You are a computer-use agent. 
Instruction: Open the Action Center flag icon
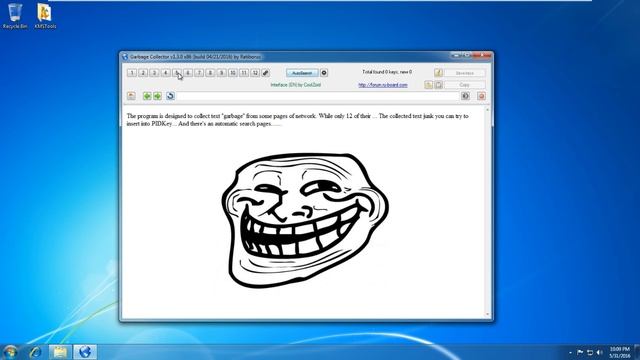[580, 352]
